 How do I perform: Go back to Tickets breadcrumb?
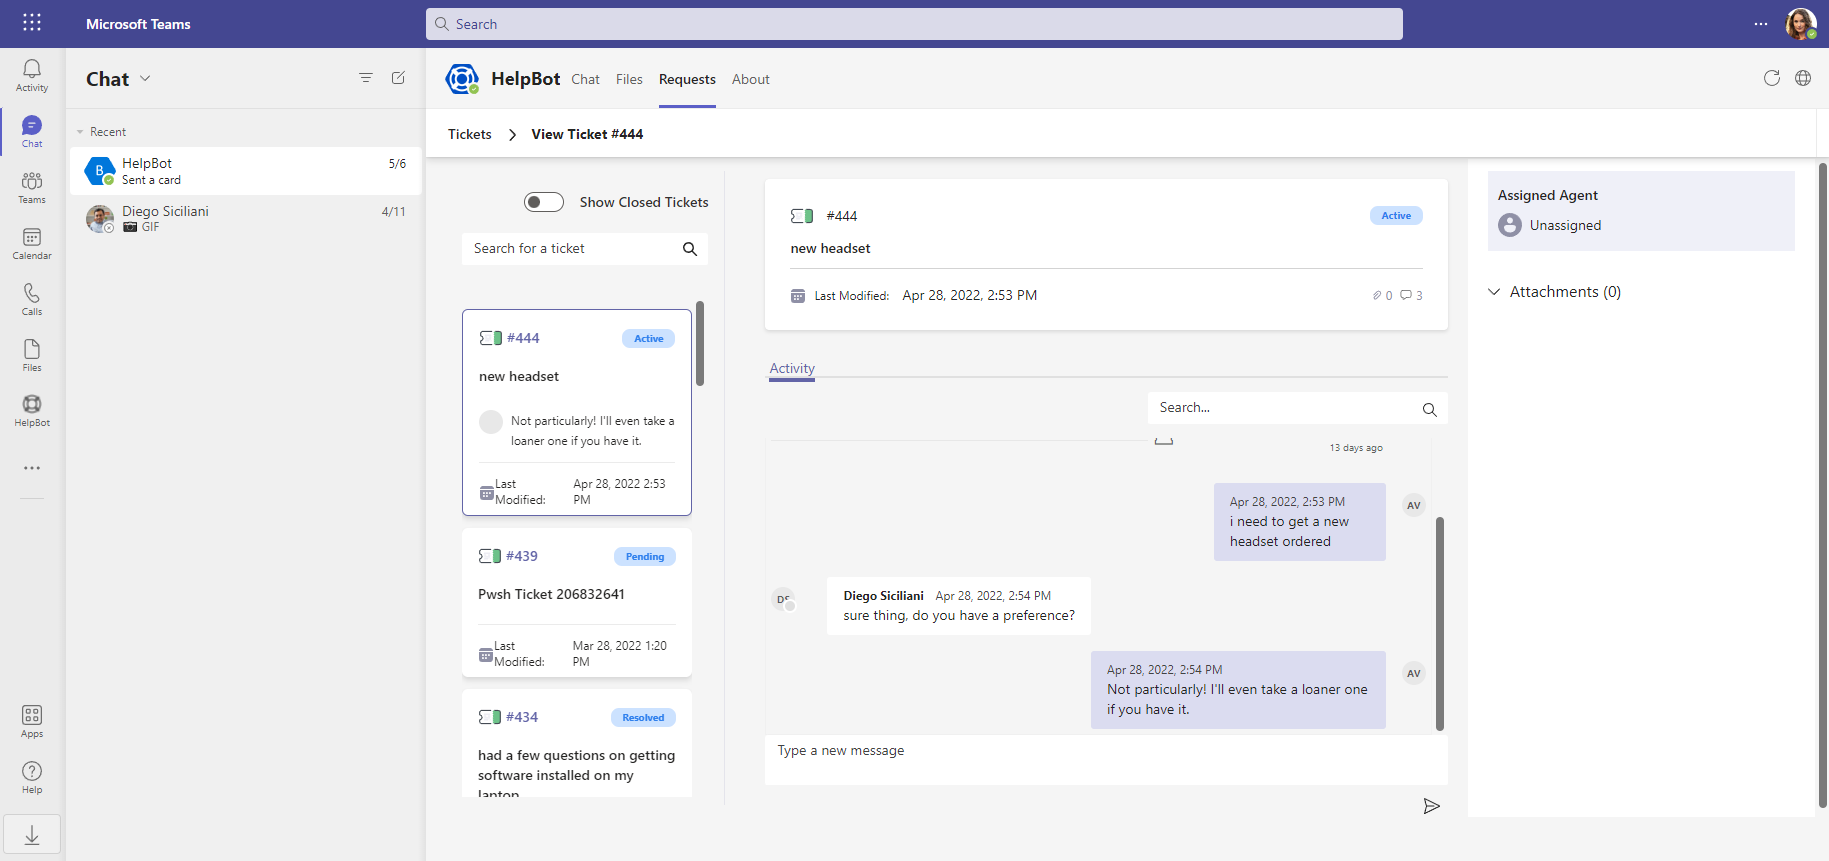coord(470,134)
